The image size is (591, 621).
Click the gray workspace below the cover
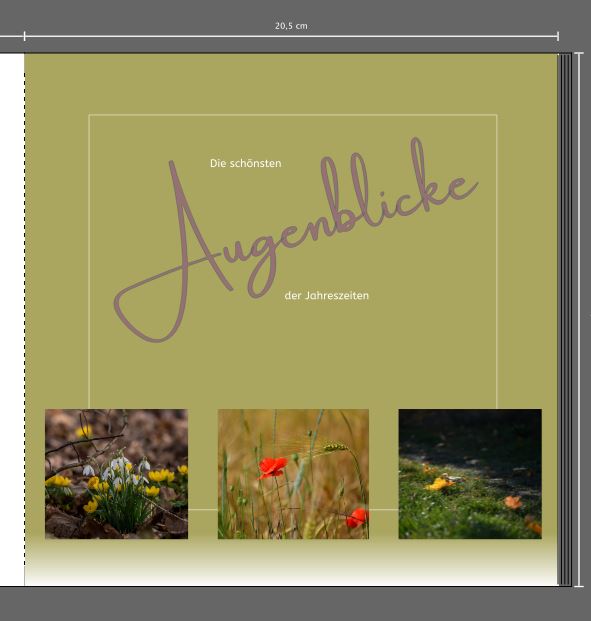coord(296,604)
